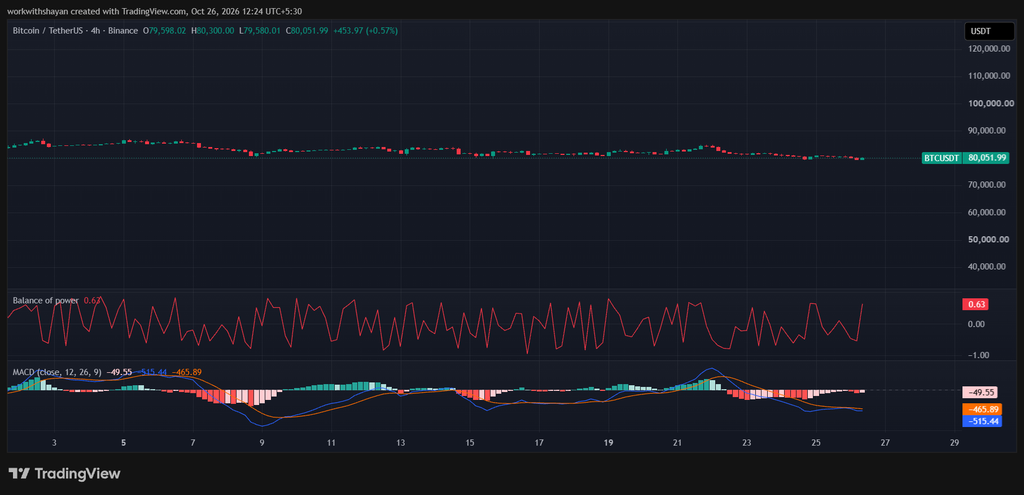
Task: Click the close value C80,051.99 in legend
Action: point(307,31)
